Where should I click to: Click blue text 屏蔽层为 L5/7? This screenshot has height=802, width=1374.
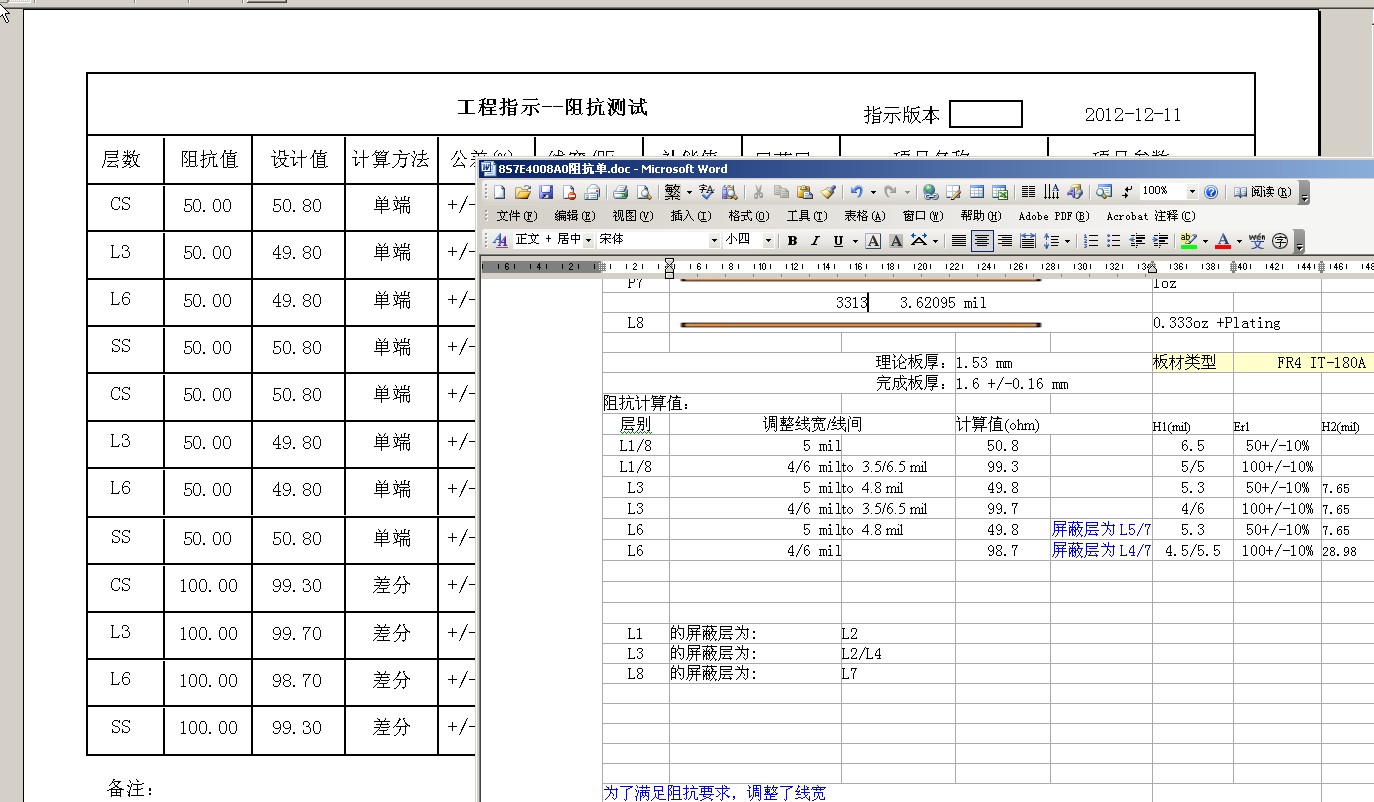[x=1101, y=530]
